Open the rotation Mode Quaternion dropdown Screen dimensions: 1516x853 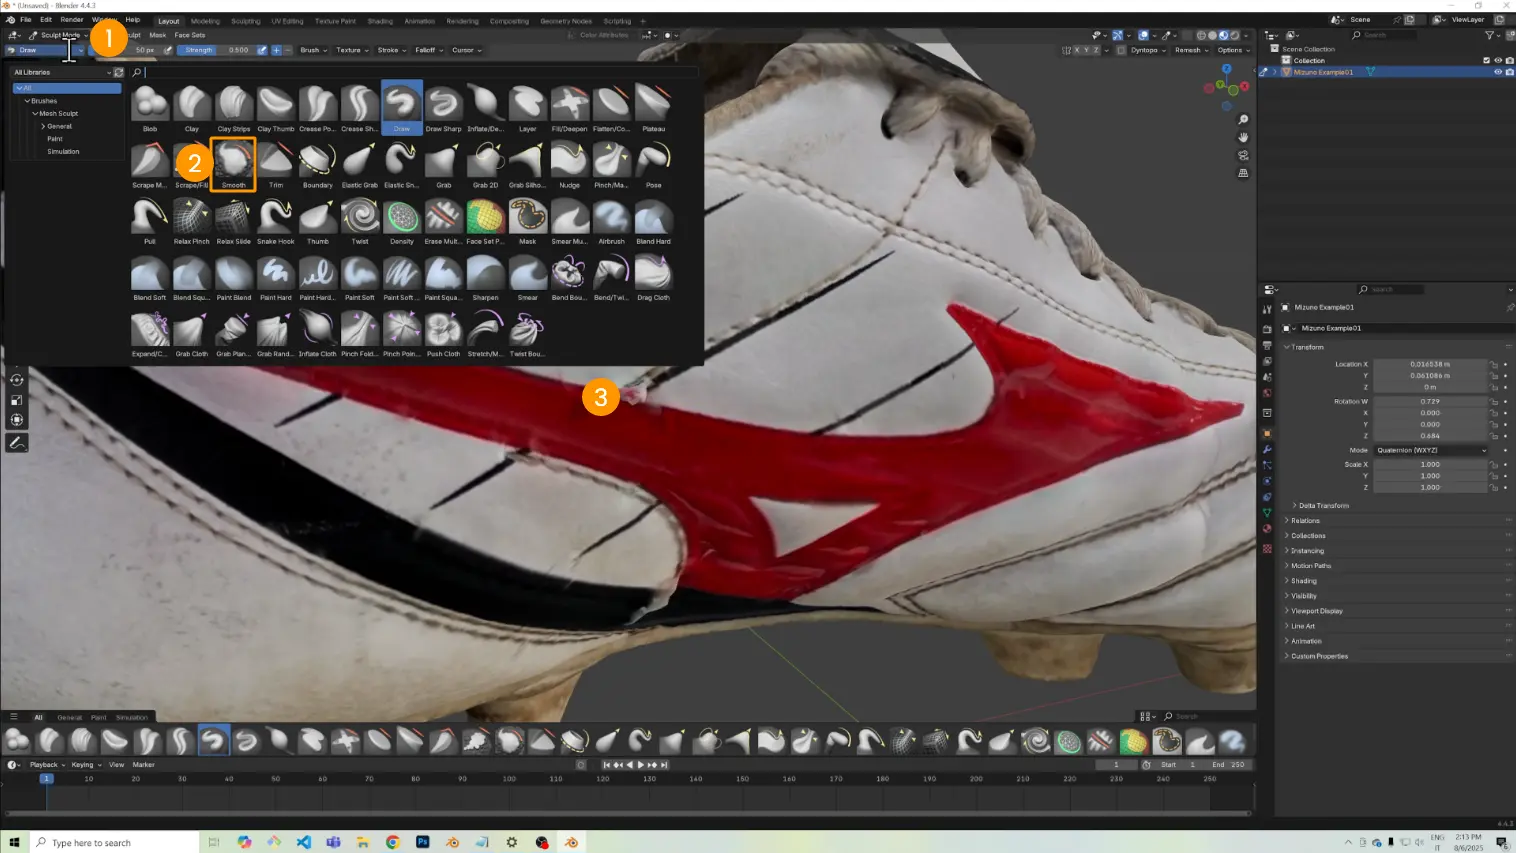coord(1431,450)
